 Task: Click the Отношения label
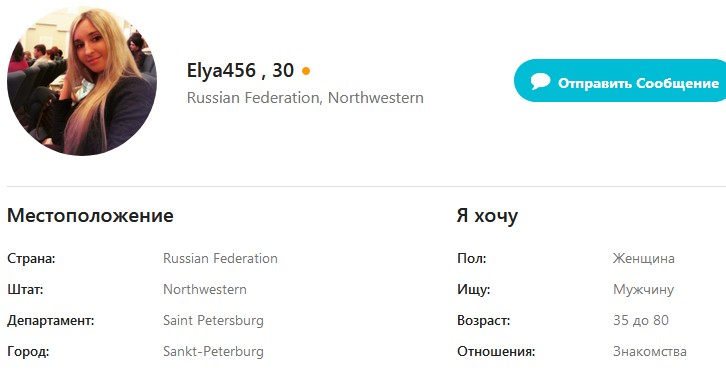click(x=496, y=351)
